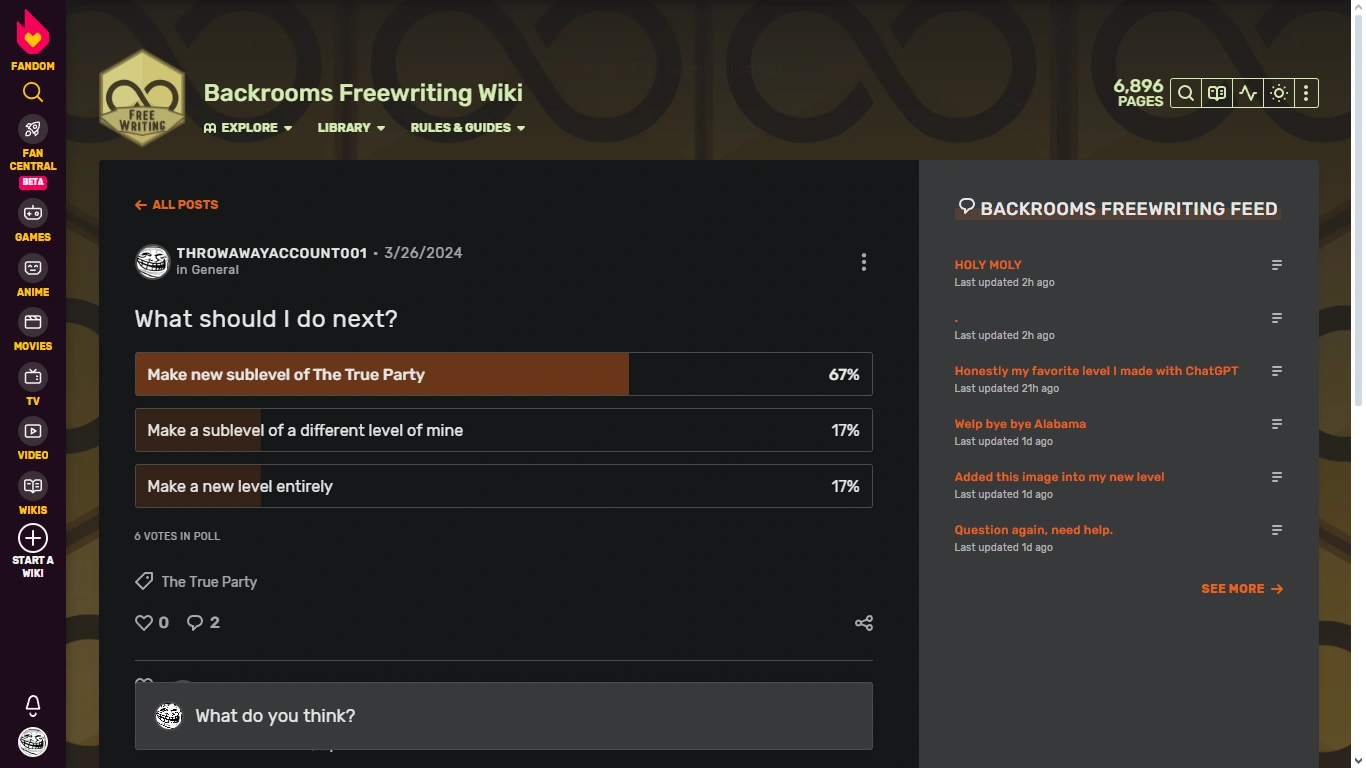This screenshot has height=768, width=1366.
Task: Click See More in the feed
Action: (1241, 589)
